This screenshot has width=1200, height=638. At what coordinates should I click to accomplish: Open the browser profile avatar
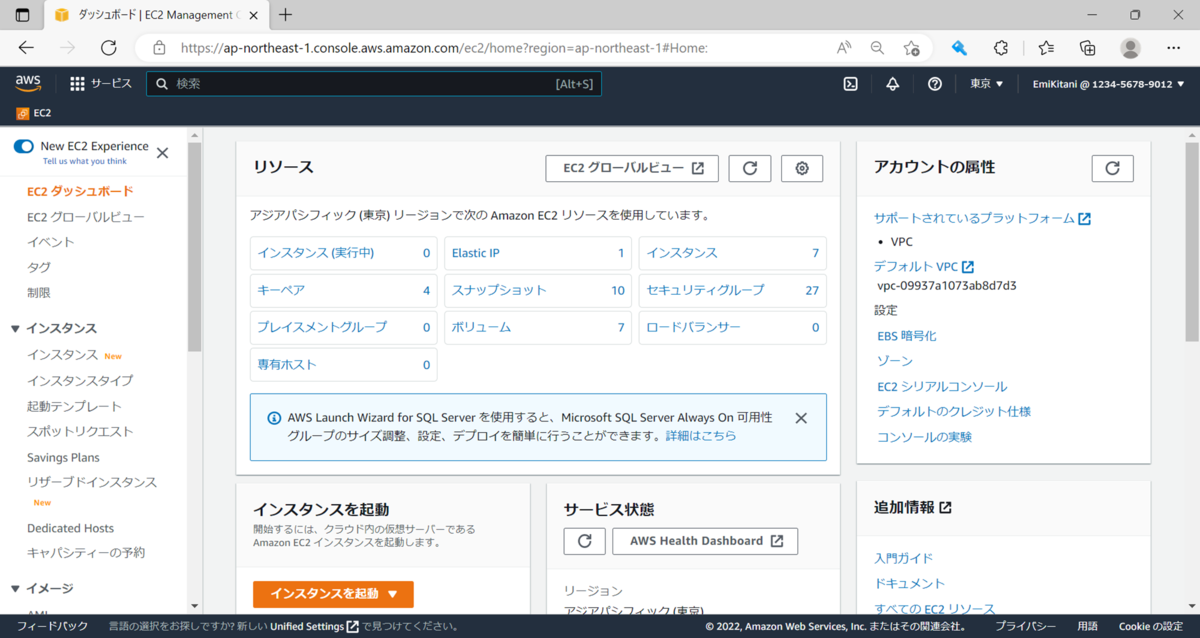coord(1131,48)
